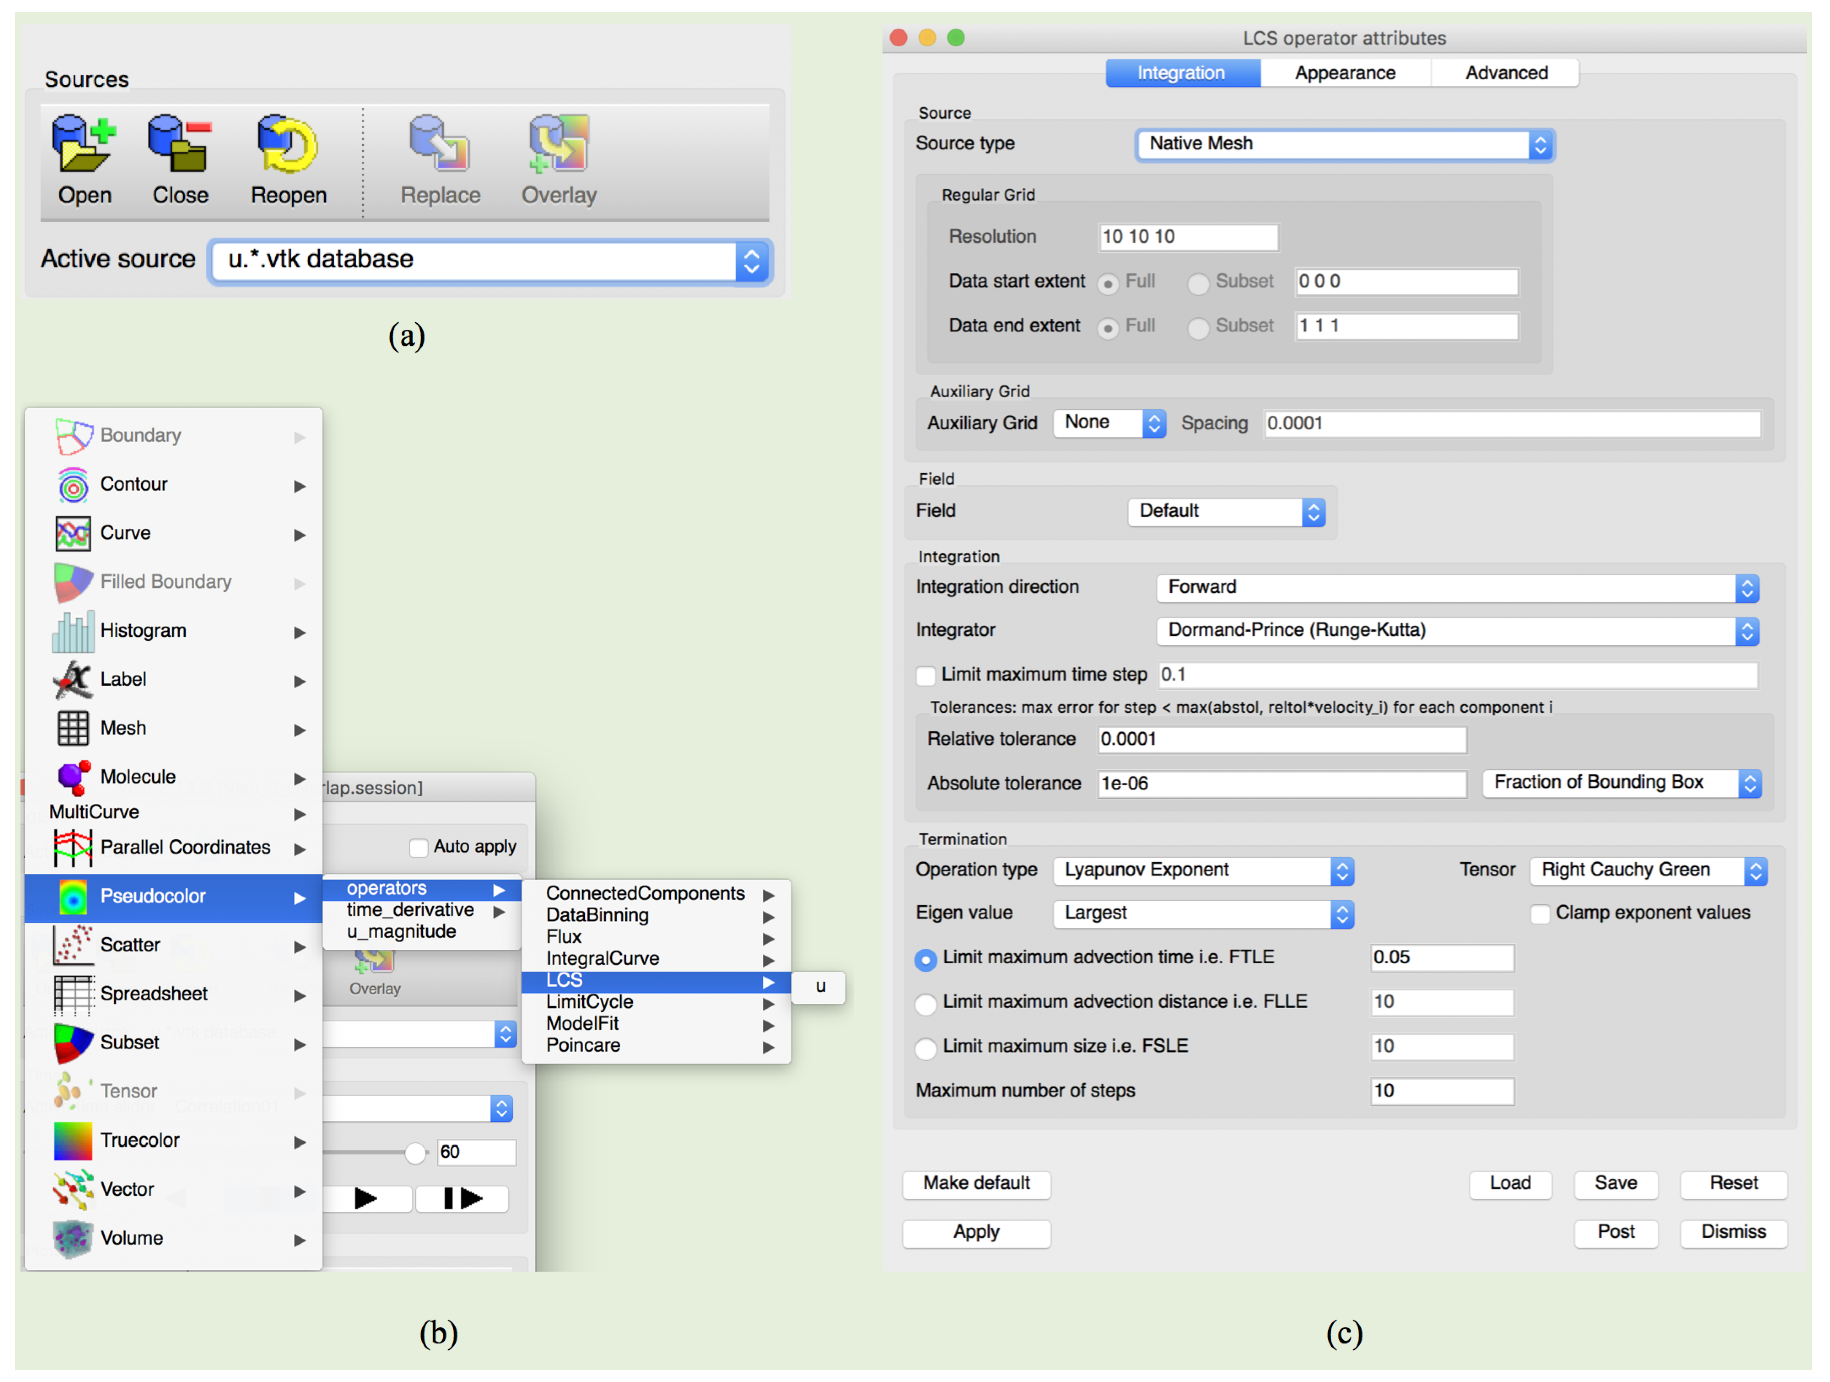Image resolution: width=1830 pixels, height=1382 pixels.
Task: Click the Open source icon
Action: click(x=84, y=145)
